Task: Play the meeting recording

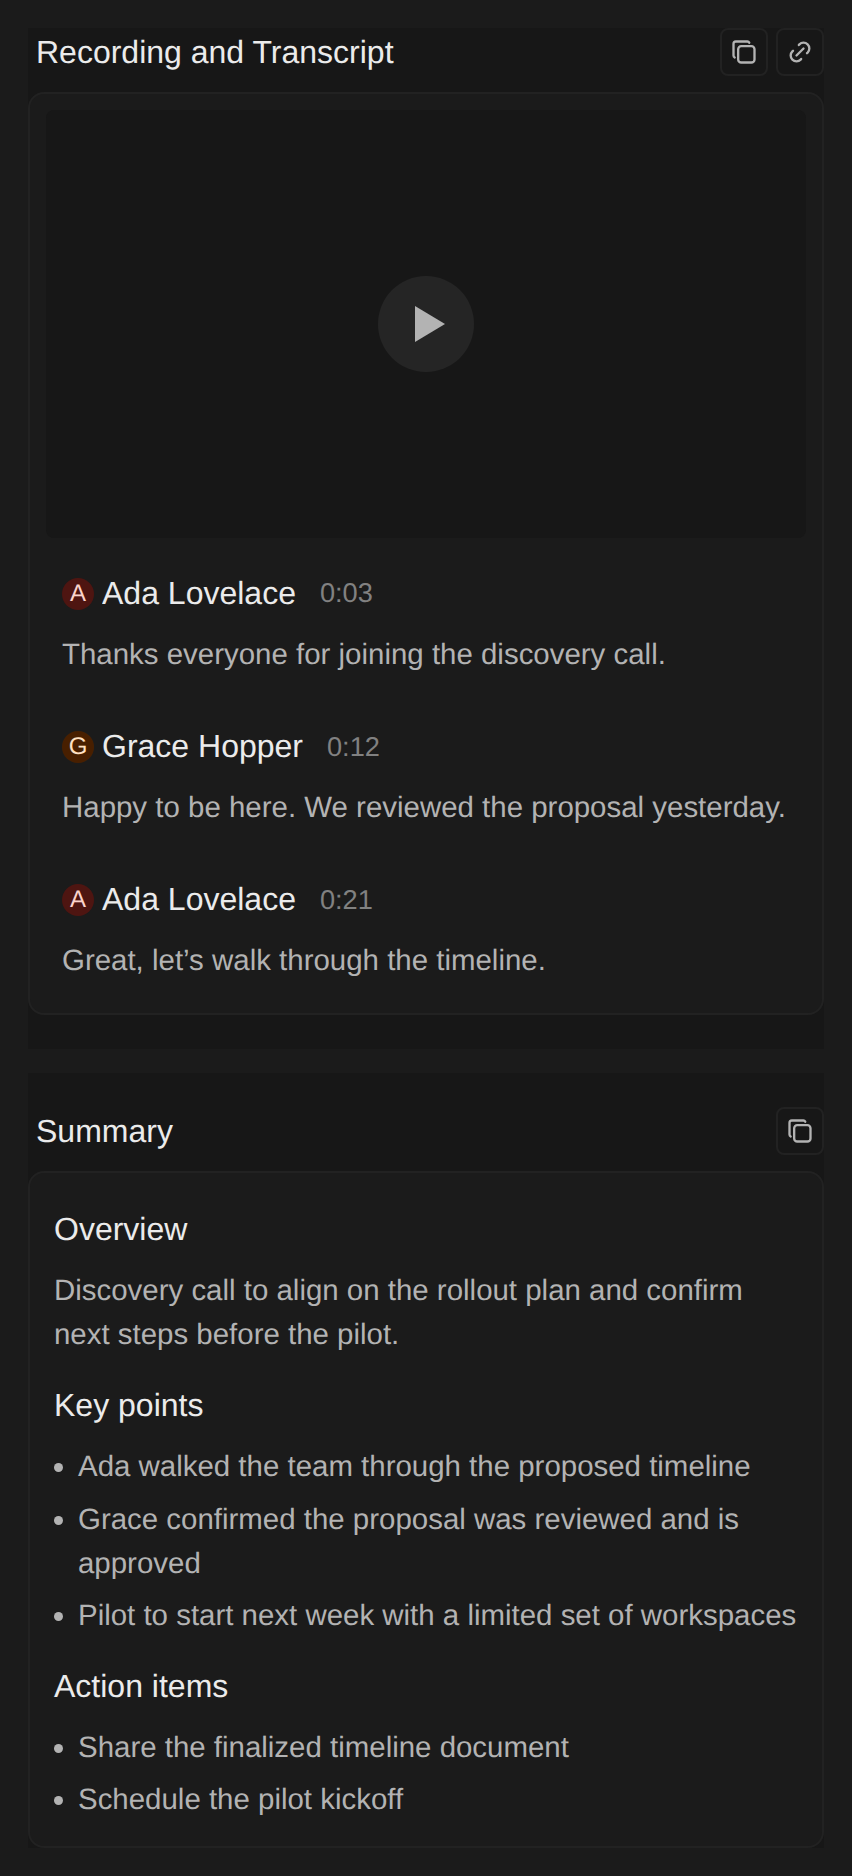Action: pyautogui.click(x=426, y=324)
